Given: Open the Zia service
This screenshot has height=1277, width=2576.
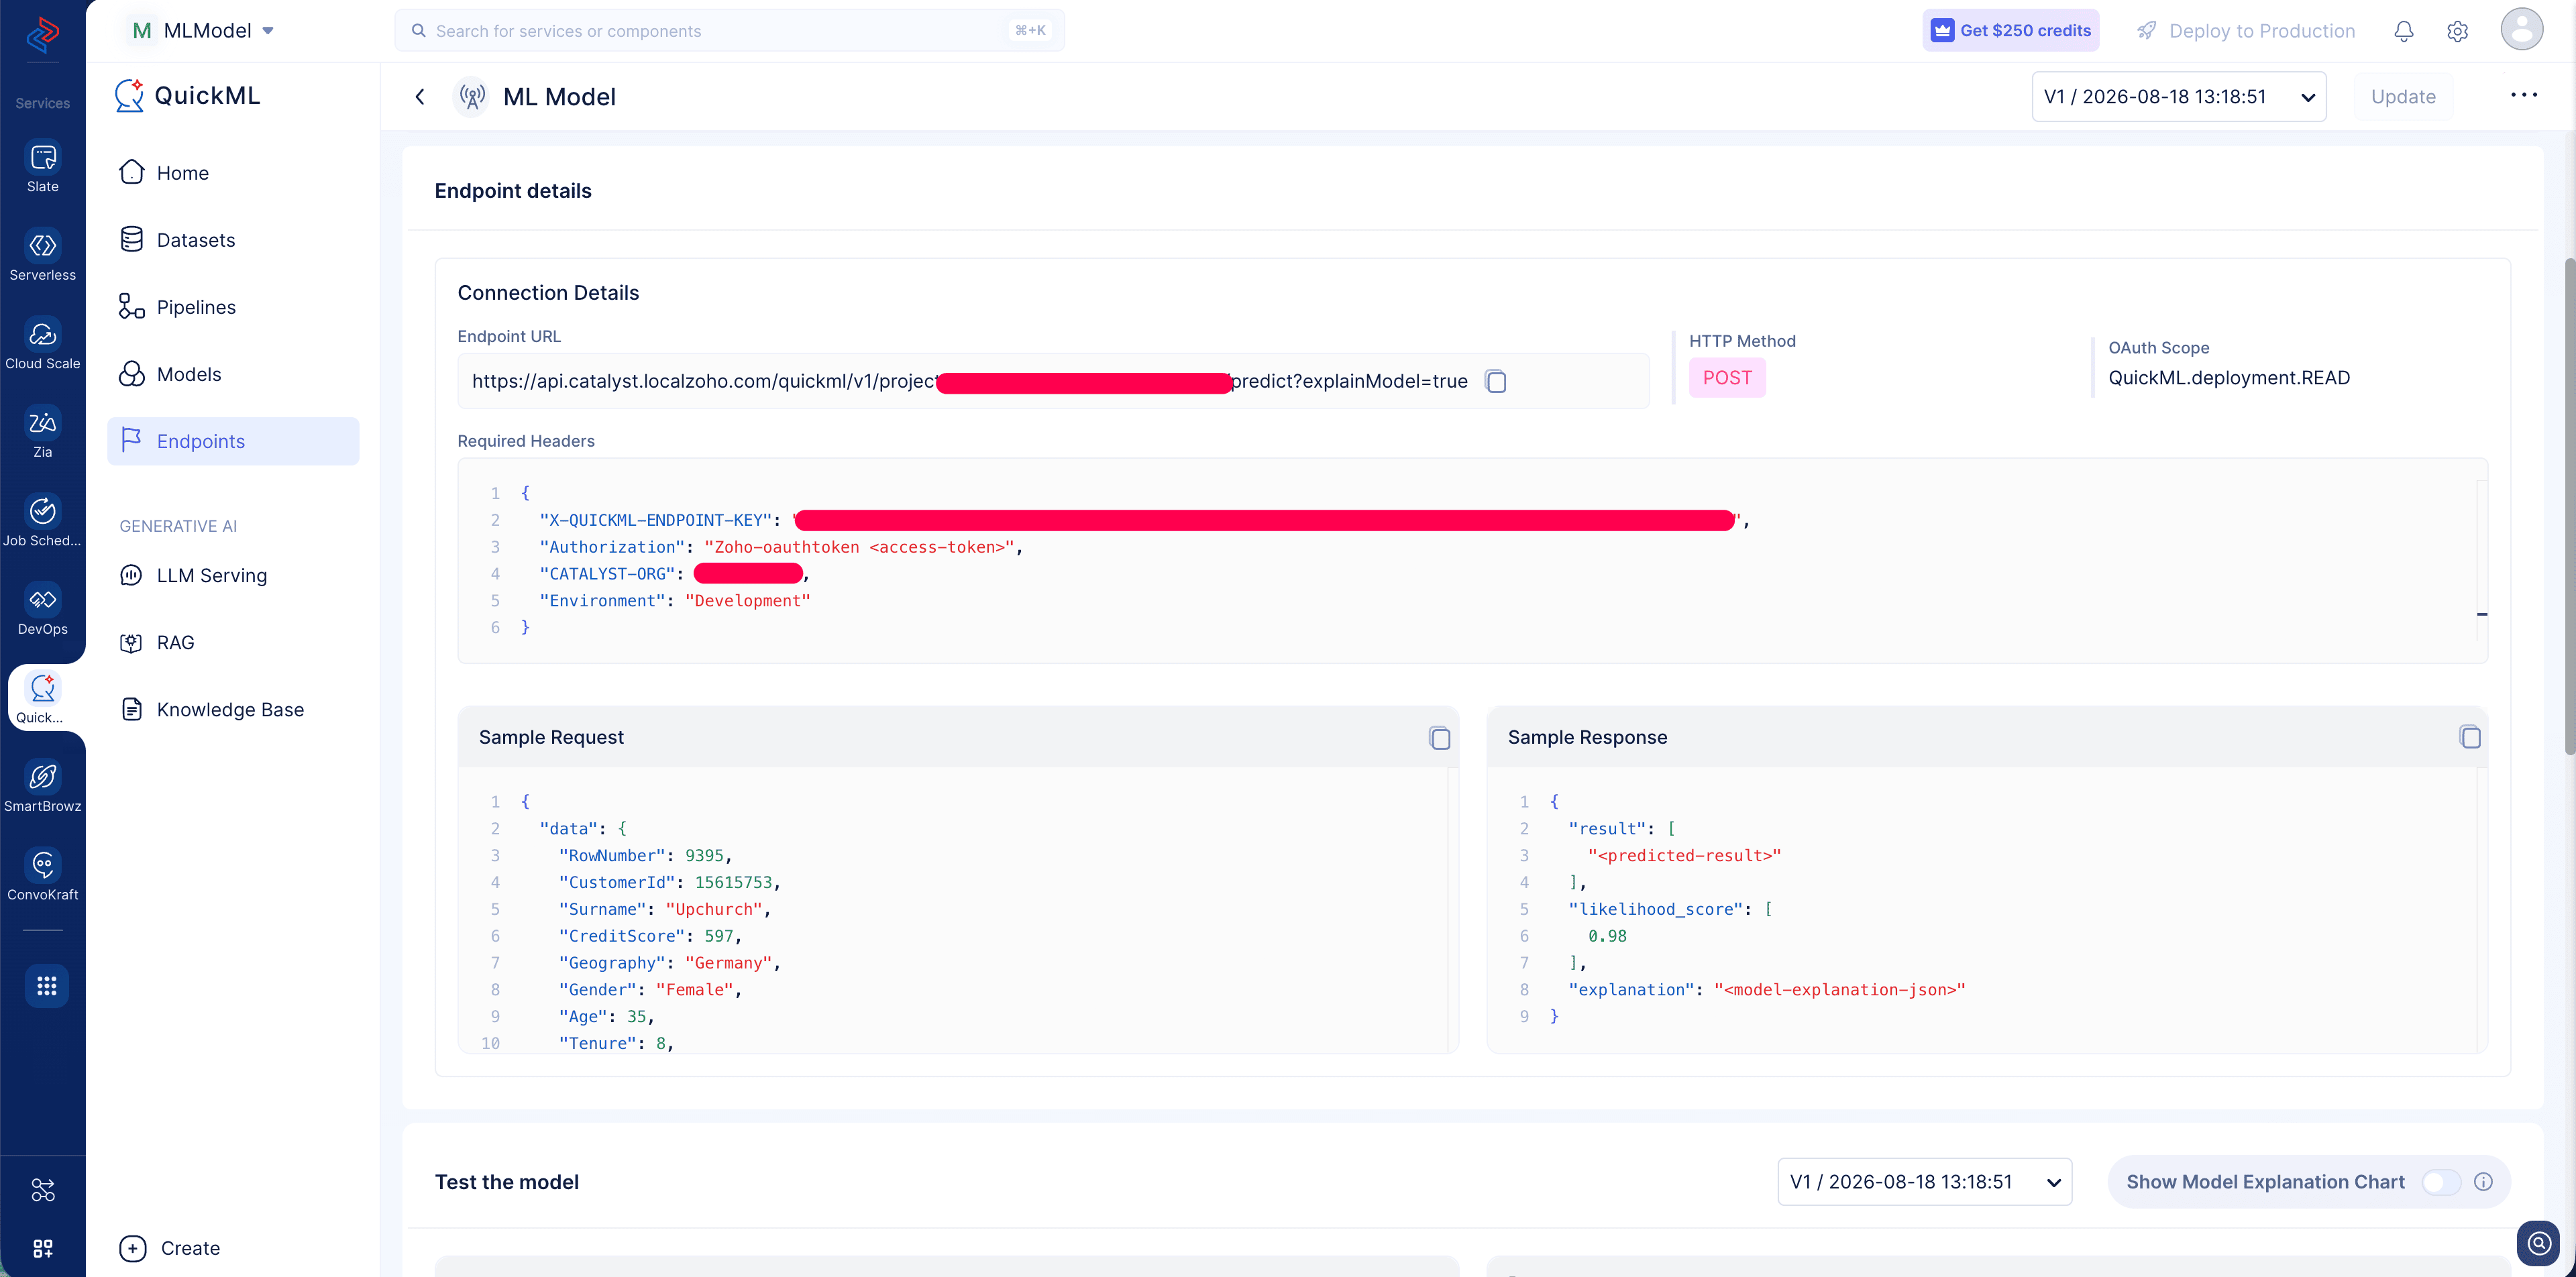Looking at the screenshot, I should coord(42,433).
